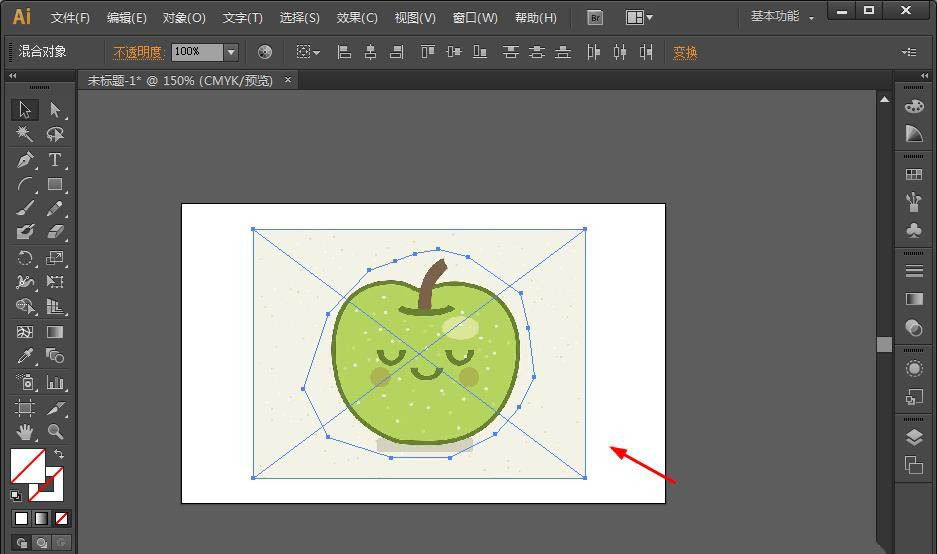The image size is (937, 554).
Task: Click the 变换 transform link
Action: click(685, 53)
